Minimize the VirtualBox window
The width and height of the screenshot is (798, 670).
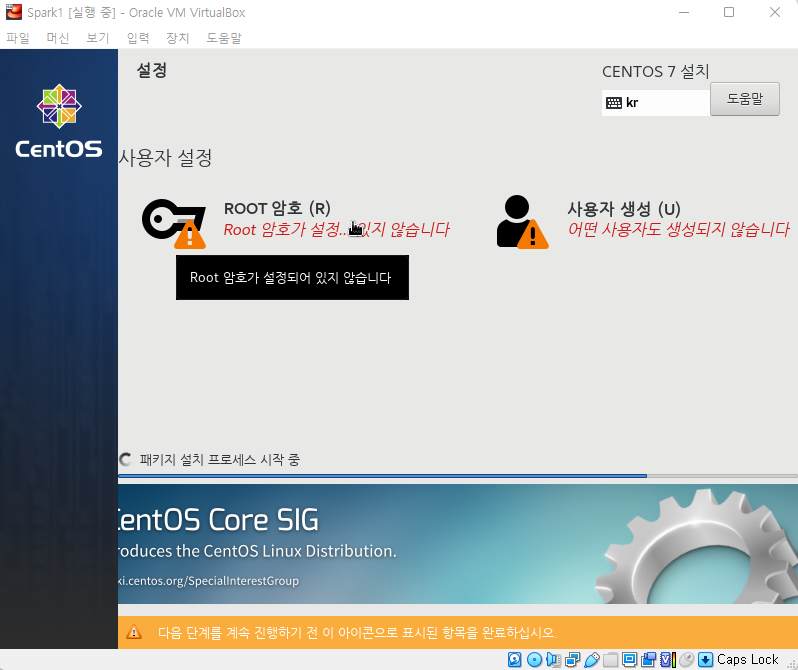684,12
